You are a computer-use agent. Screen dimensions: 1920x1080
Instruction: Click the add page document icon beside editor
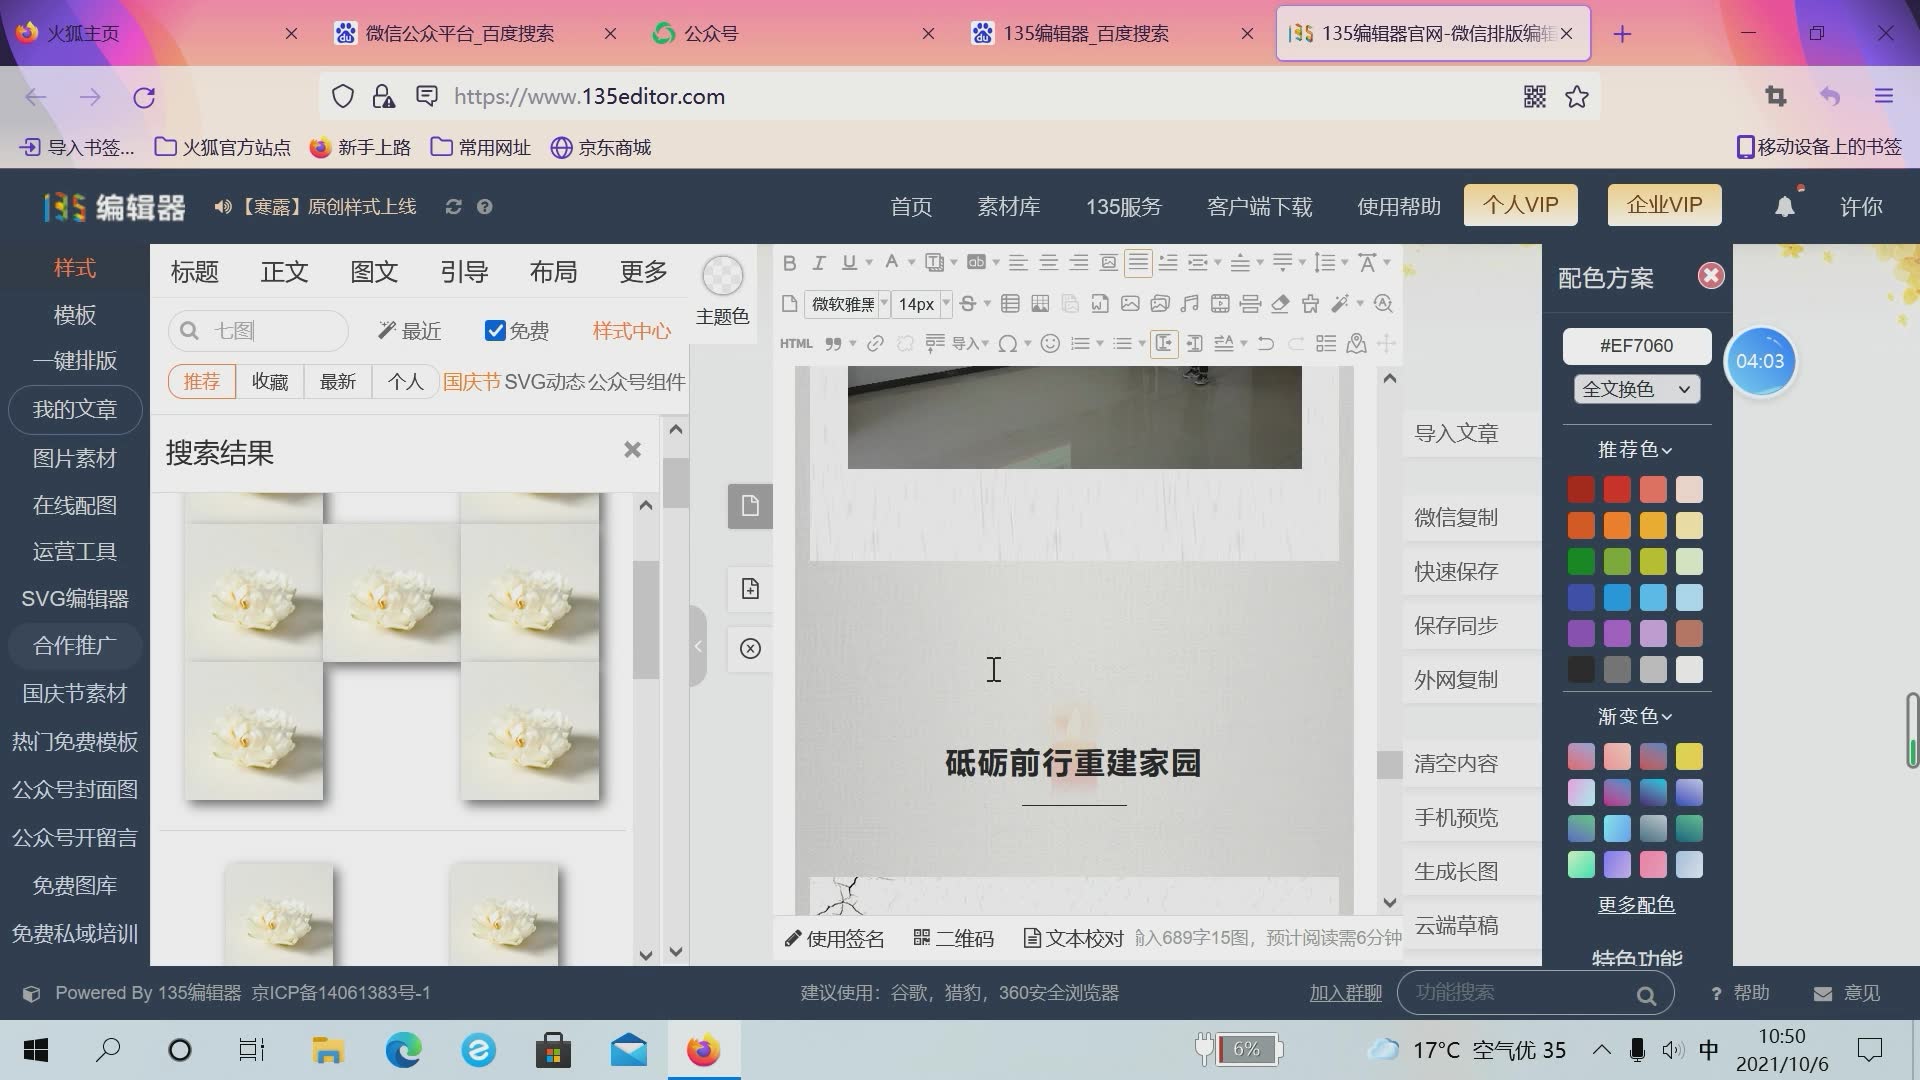pos(750,589)
